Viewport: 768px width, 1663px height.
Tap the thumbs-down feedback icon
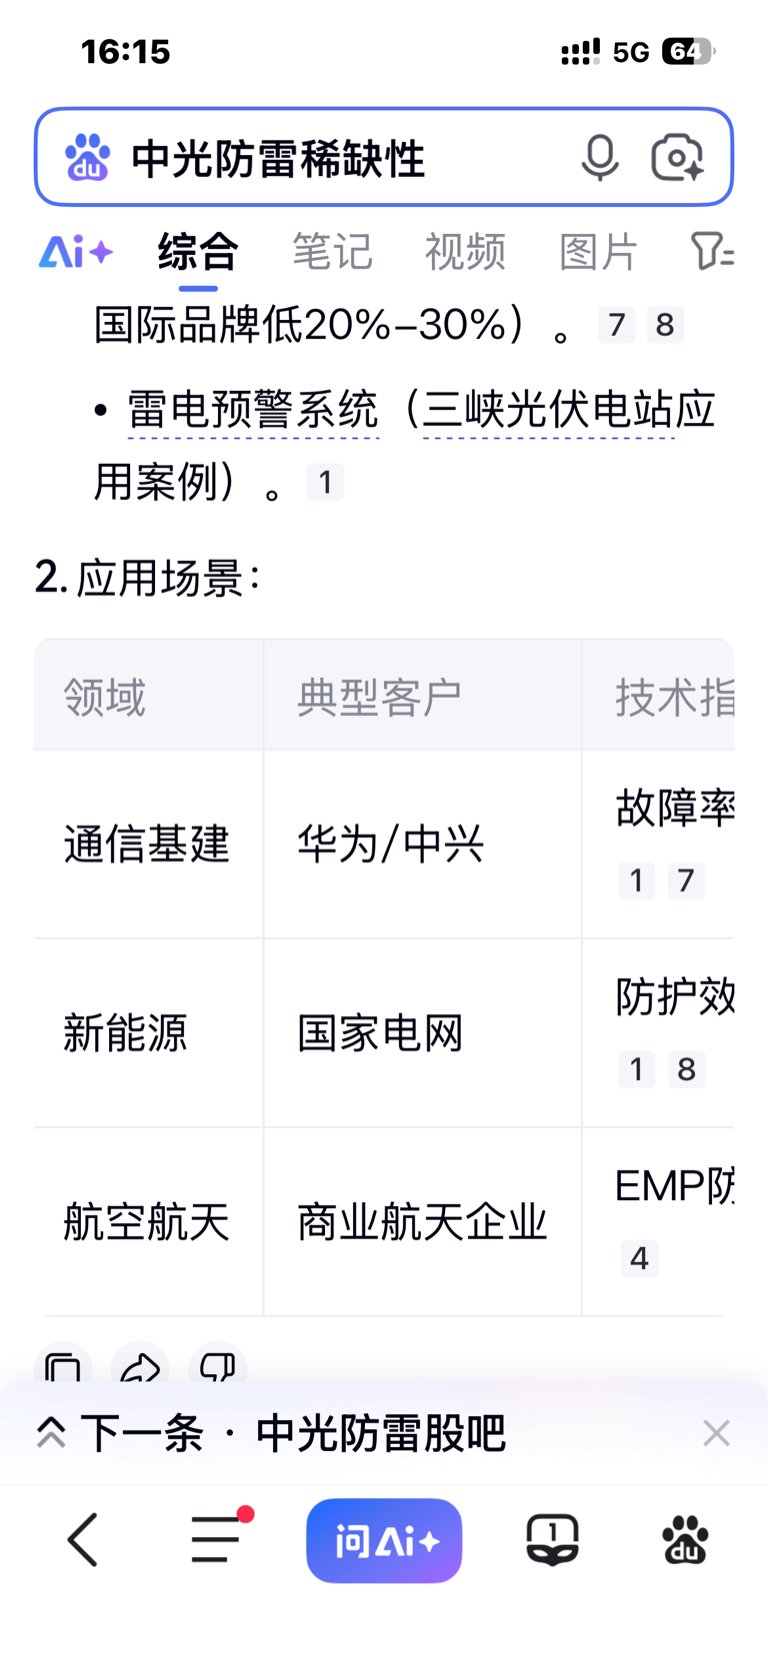point(217,1366)
